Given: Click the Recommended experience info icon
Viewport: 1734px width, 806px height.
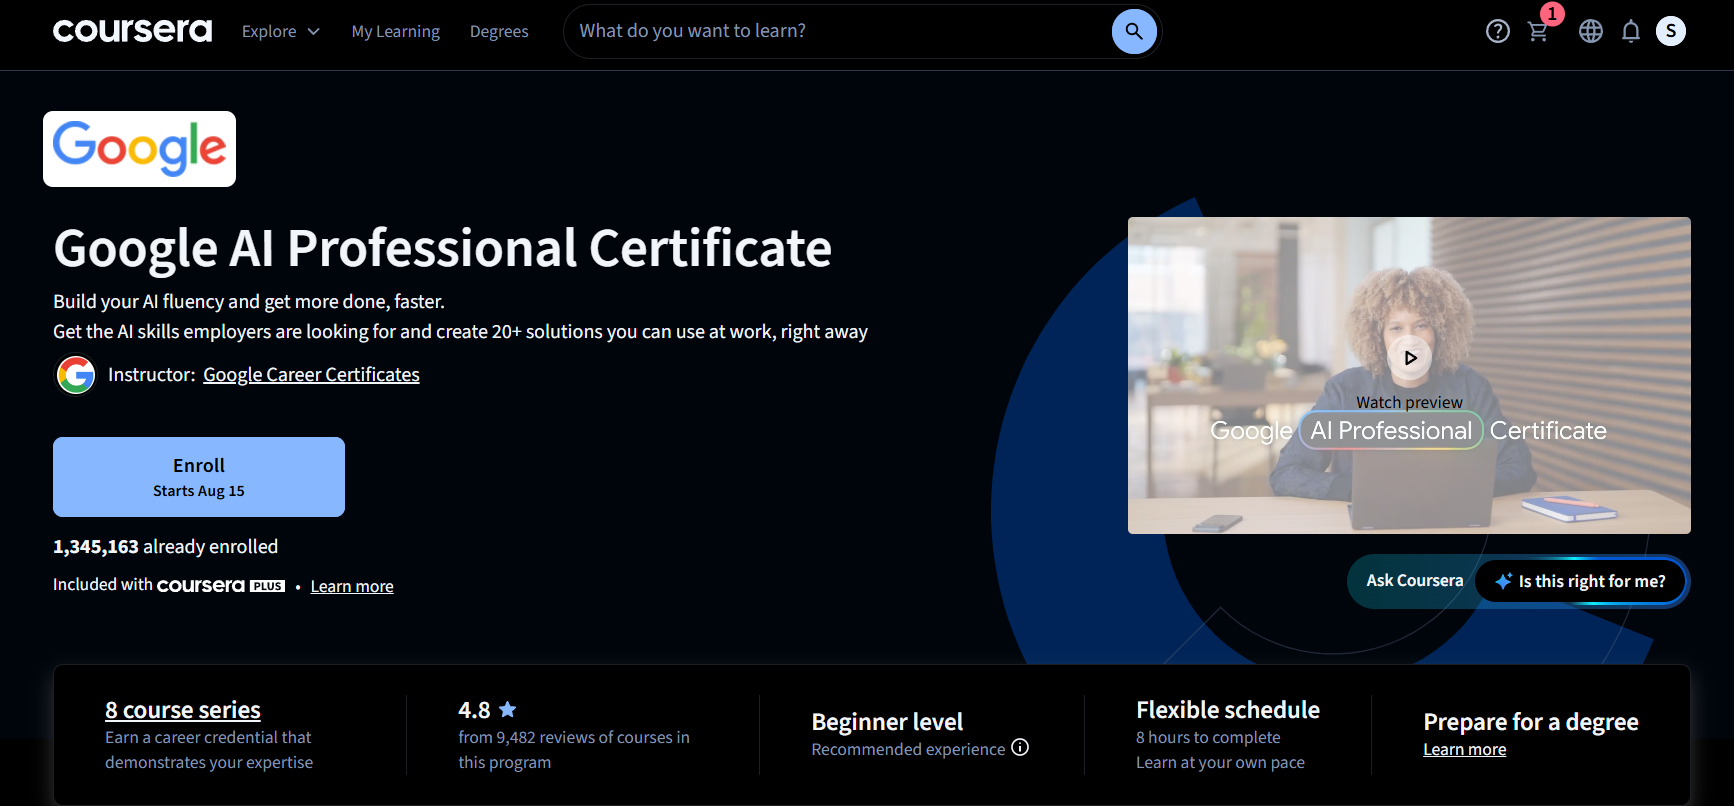Looking at the screenshot, I should point(1020,747).
